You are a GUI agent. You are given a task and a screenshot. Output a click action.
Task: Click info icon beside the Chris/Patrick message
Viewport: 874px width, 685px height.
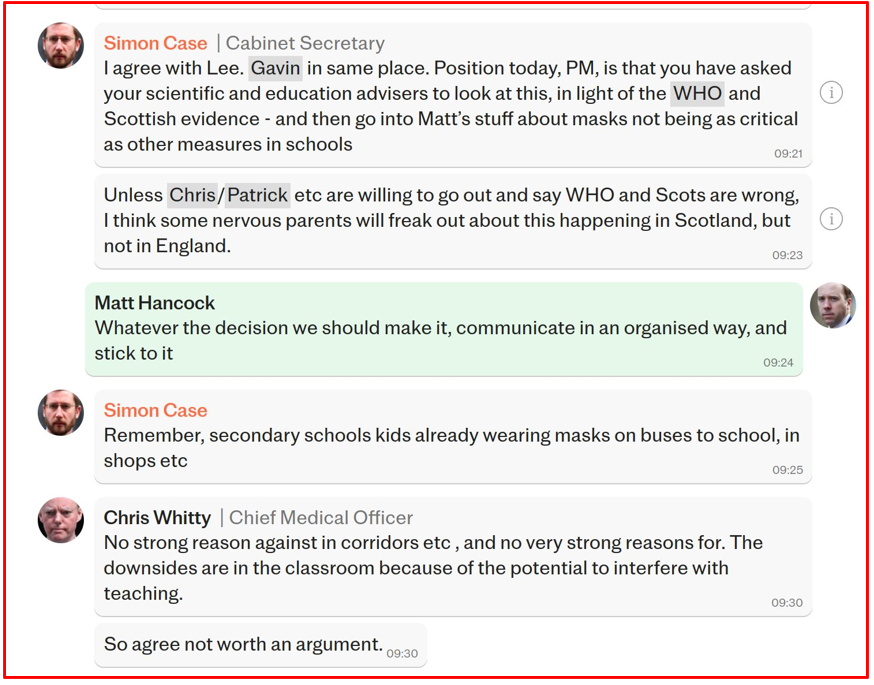tap(831, 219)
